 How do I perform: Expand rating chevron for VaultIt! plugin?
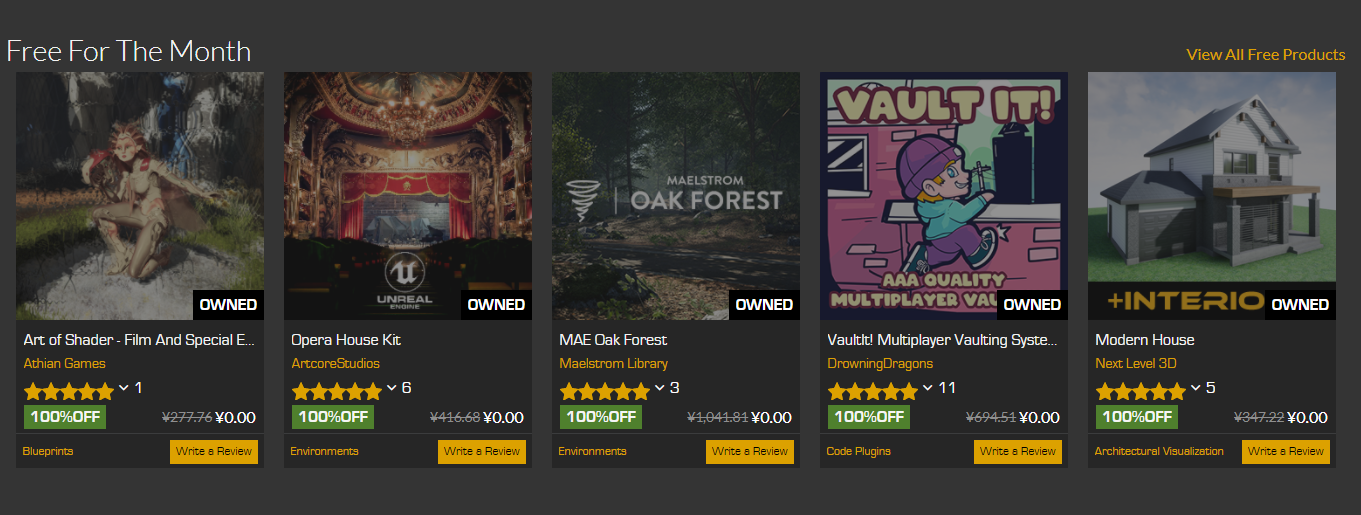(928, 387)
